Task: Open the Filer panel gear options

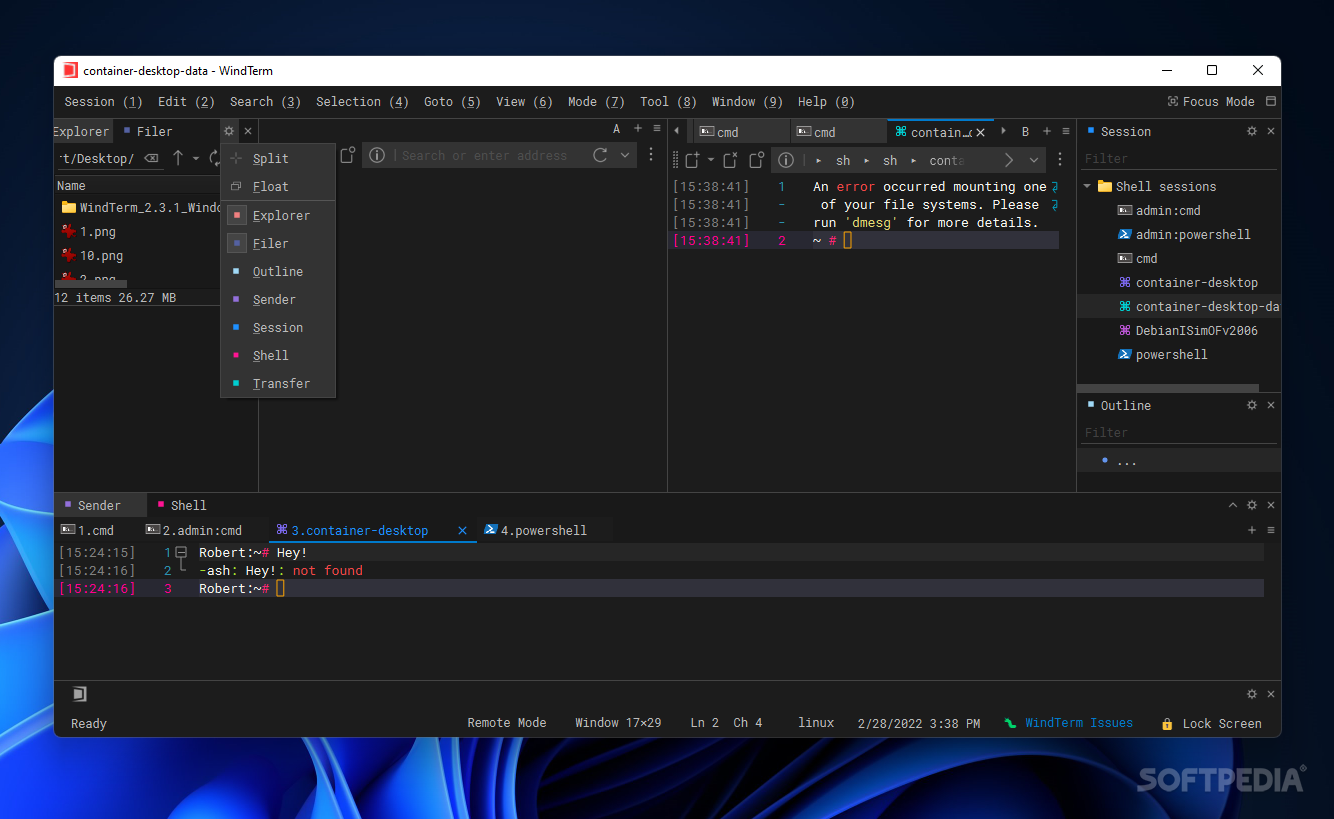Action: [x=229, y=131]
